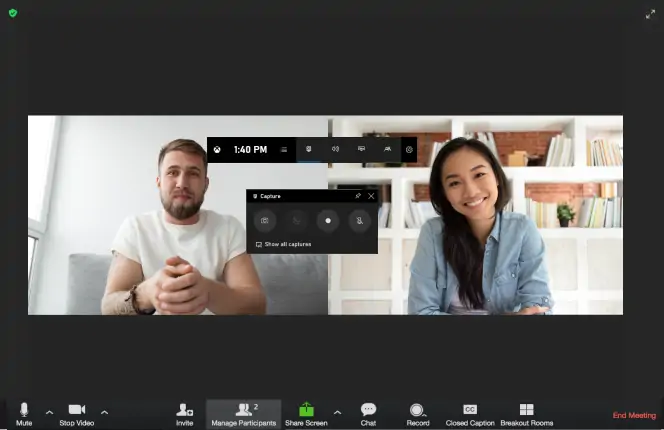The image size is (664, 430).
Task: Expand video options arrow beside Stop Video
Action: [x=105, y=412]
